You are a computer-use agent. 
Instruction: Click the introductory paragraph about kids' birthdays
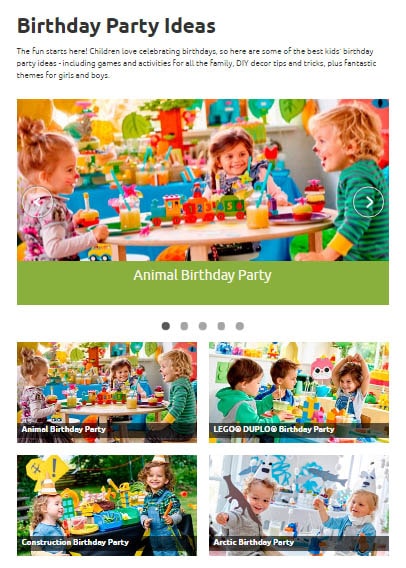196,63
